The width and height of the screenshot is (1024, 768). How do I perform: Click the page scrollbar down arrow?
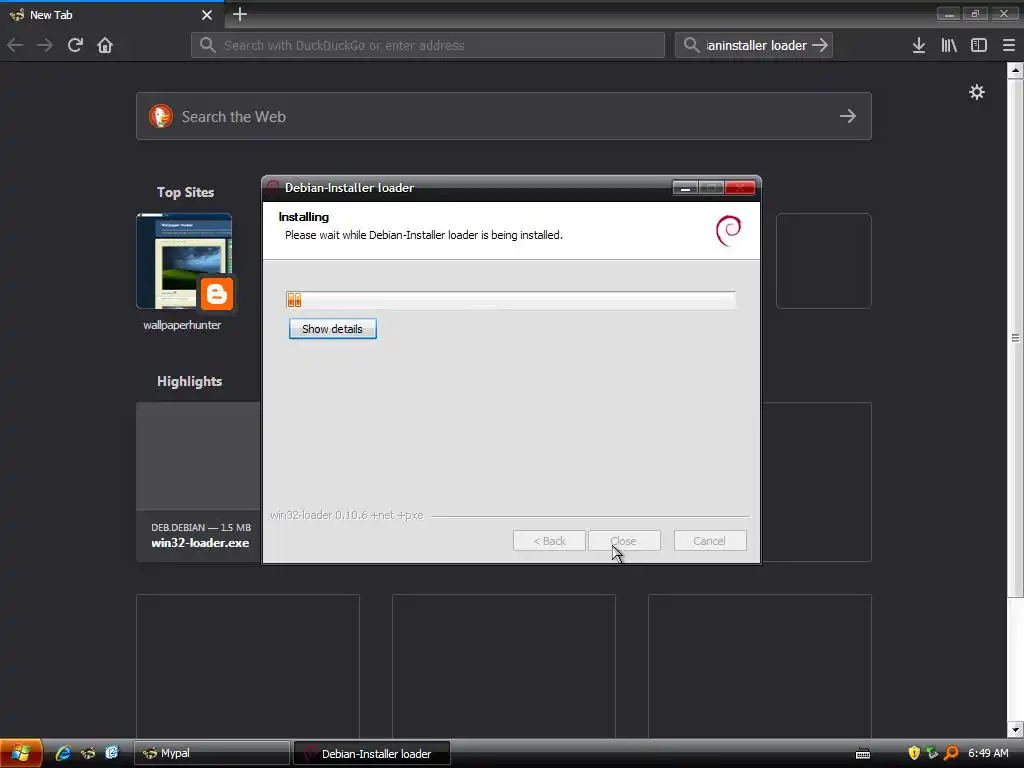tap(1015, 729)
